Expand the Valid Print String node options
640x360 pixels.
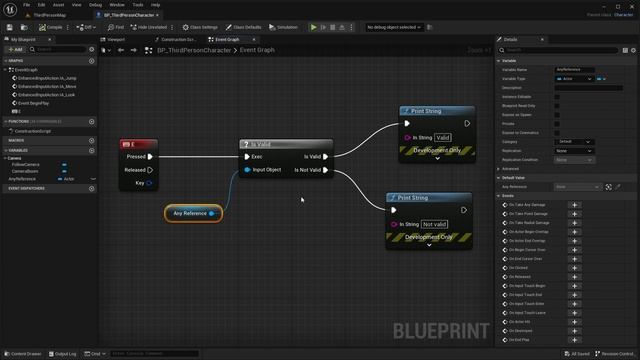tap(437, 158)
